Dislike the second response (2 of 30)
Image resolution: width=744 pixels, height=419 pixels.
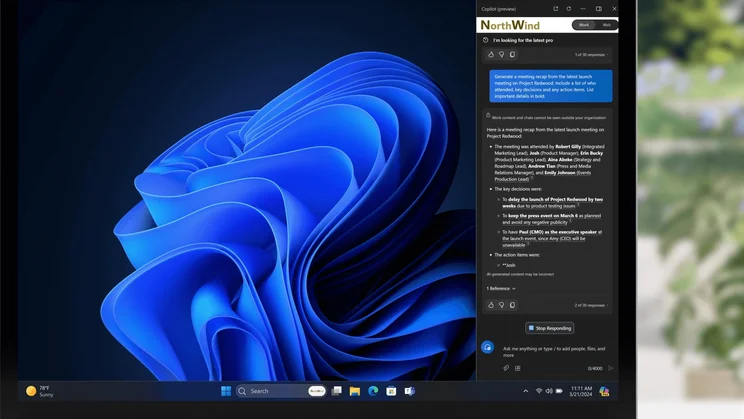[502, 305]
